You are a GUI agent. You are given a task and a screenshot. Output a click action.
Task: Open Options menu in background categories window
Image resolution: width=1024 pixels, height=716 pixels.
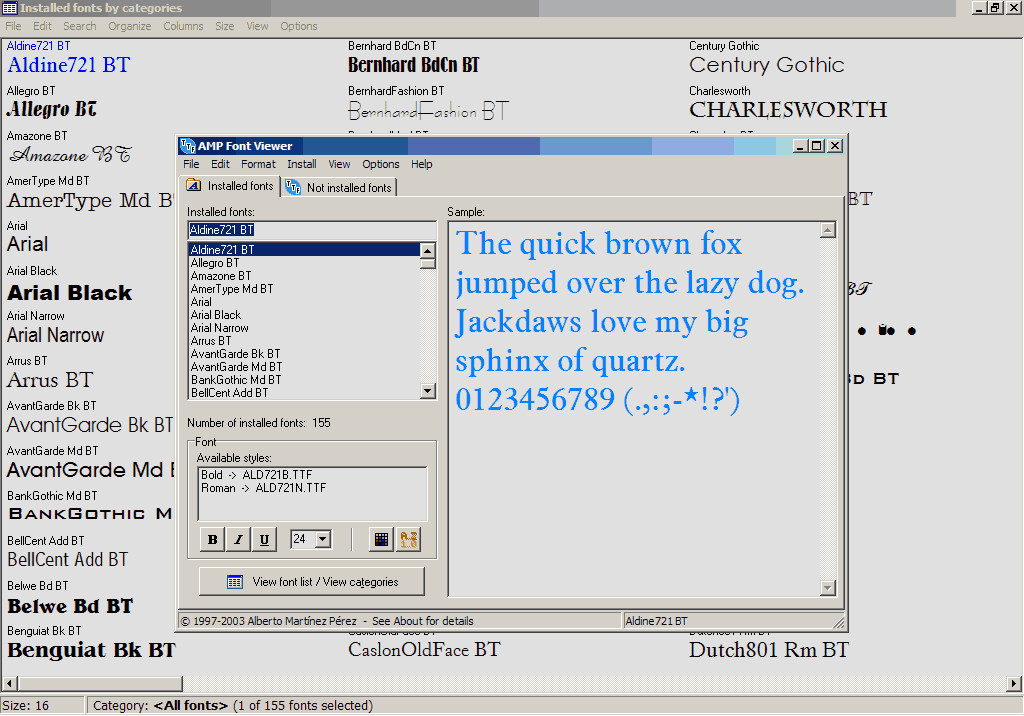pos(298,26)
